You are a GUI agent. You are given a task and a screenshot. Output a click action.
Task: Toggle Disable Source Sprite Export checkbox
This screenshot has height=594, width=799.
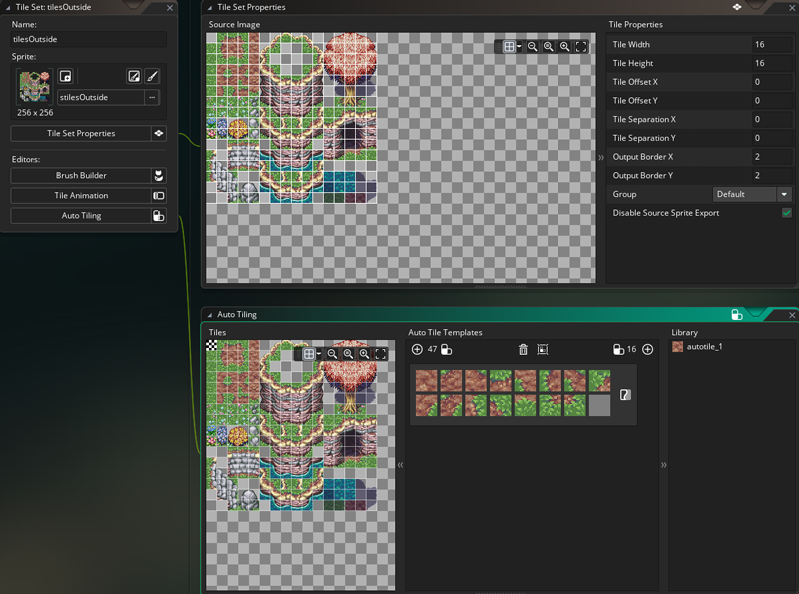[x=786, y=213]
